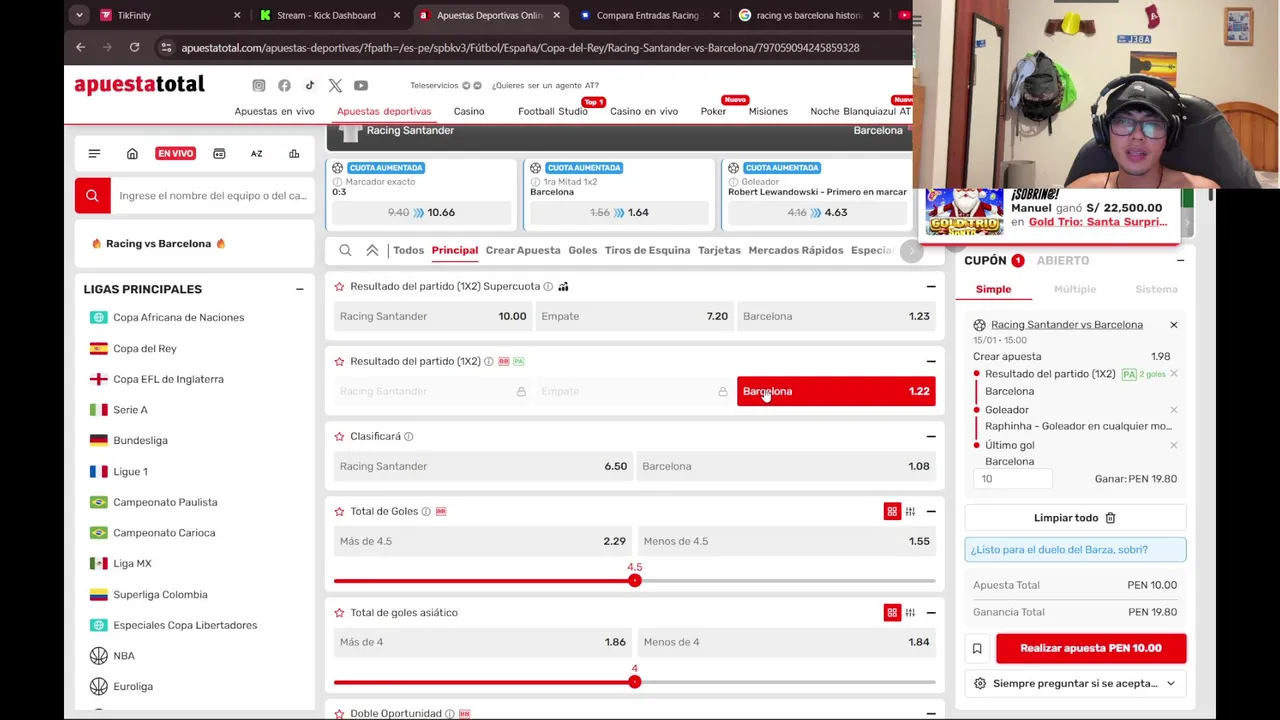
Task: Collapse the Cupón panel
Action: click(1180, 260)
